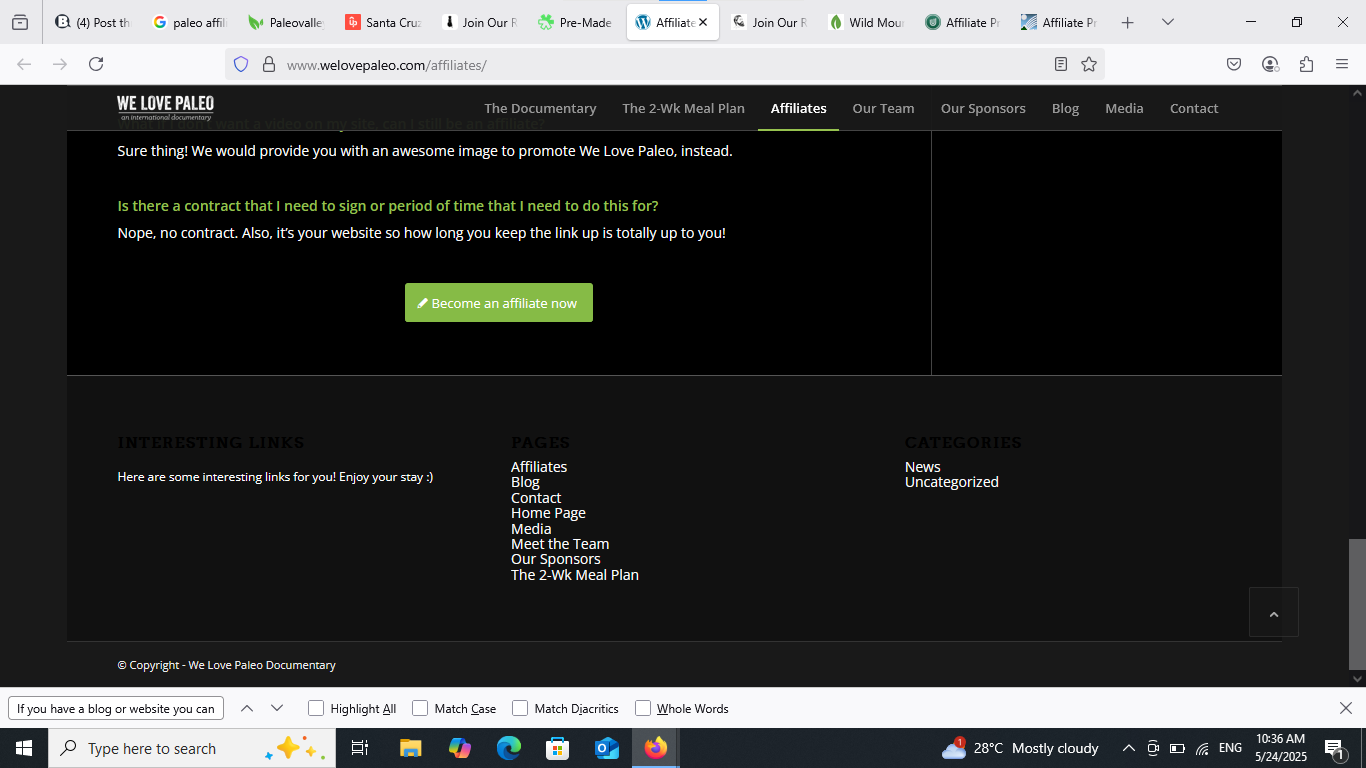Switch to the Pre-Made tab
The width and height of the screenshot is (1366, 768).
pyautogui.click(x=574, y=22)
